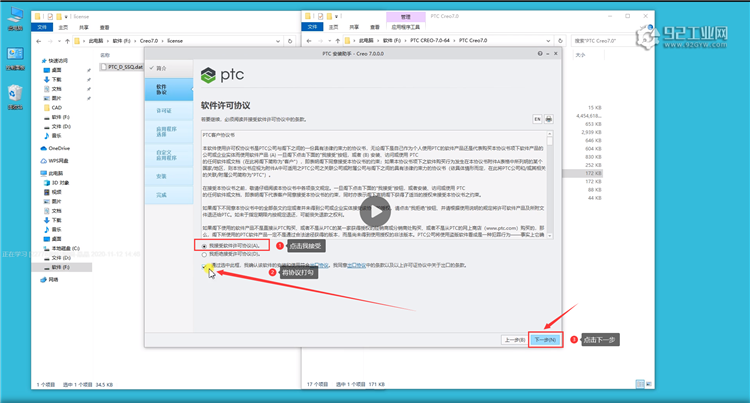Click Creo7.0 breadcrumb in license Explorer
This screenshot has width=750, height=403.
pos(149,41)
